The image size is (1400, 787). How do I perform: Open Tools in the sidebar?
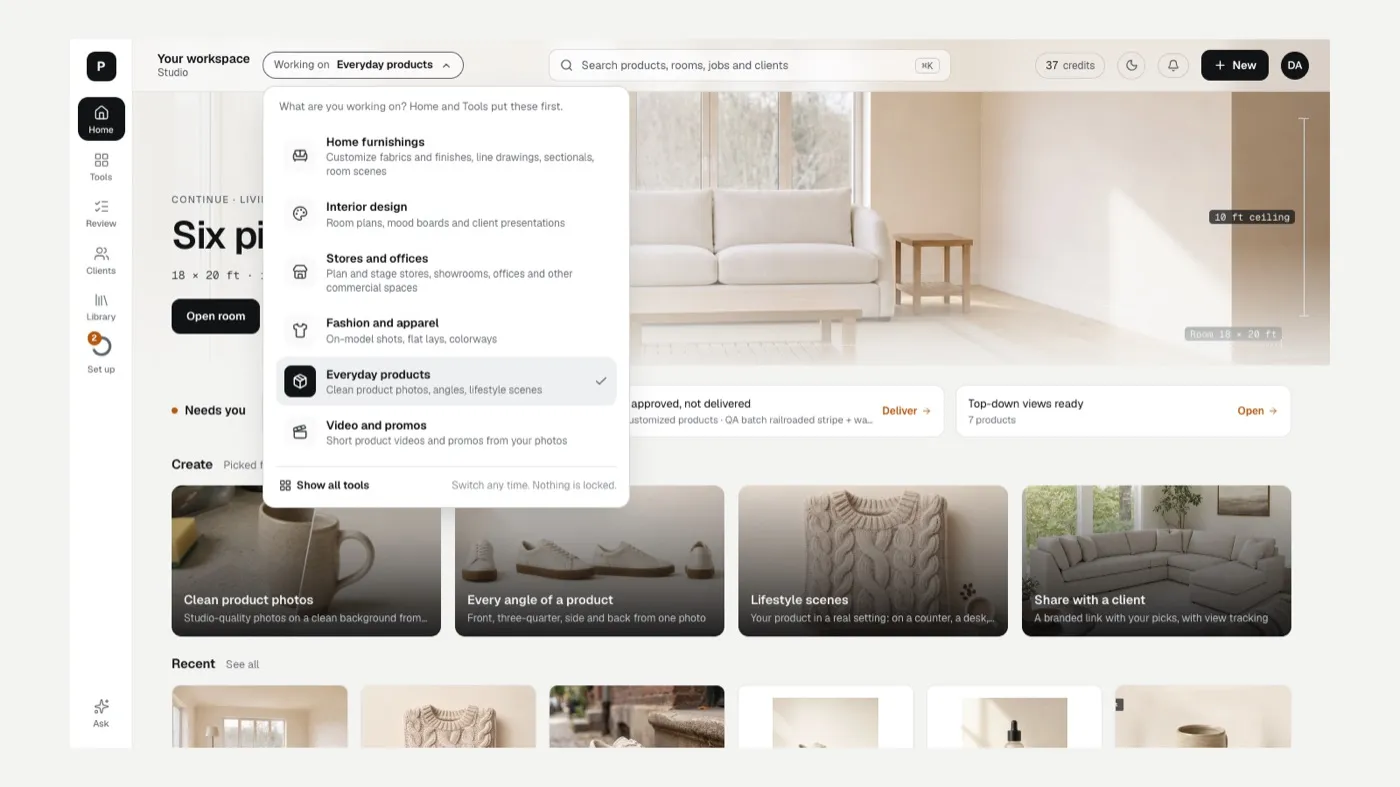[x=101, y=166]
